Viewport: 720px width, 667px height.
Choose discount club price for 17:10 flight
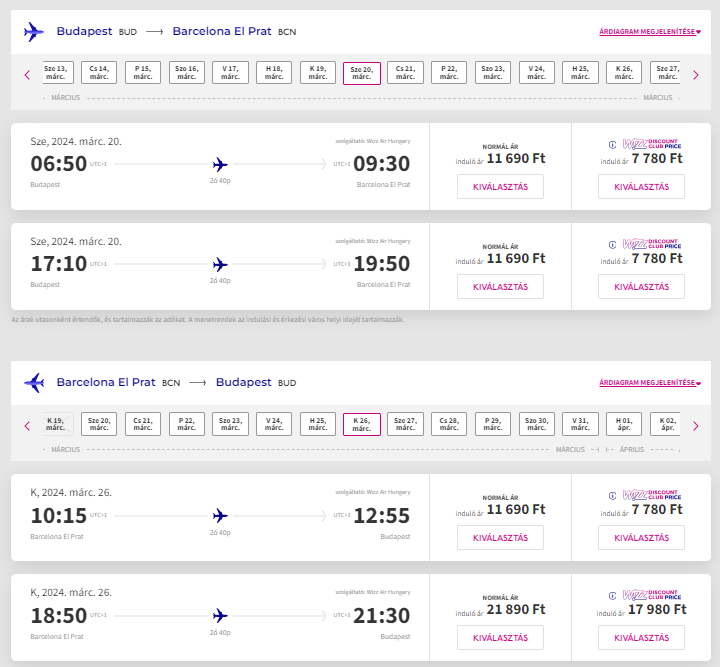tap(641, 286)
